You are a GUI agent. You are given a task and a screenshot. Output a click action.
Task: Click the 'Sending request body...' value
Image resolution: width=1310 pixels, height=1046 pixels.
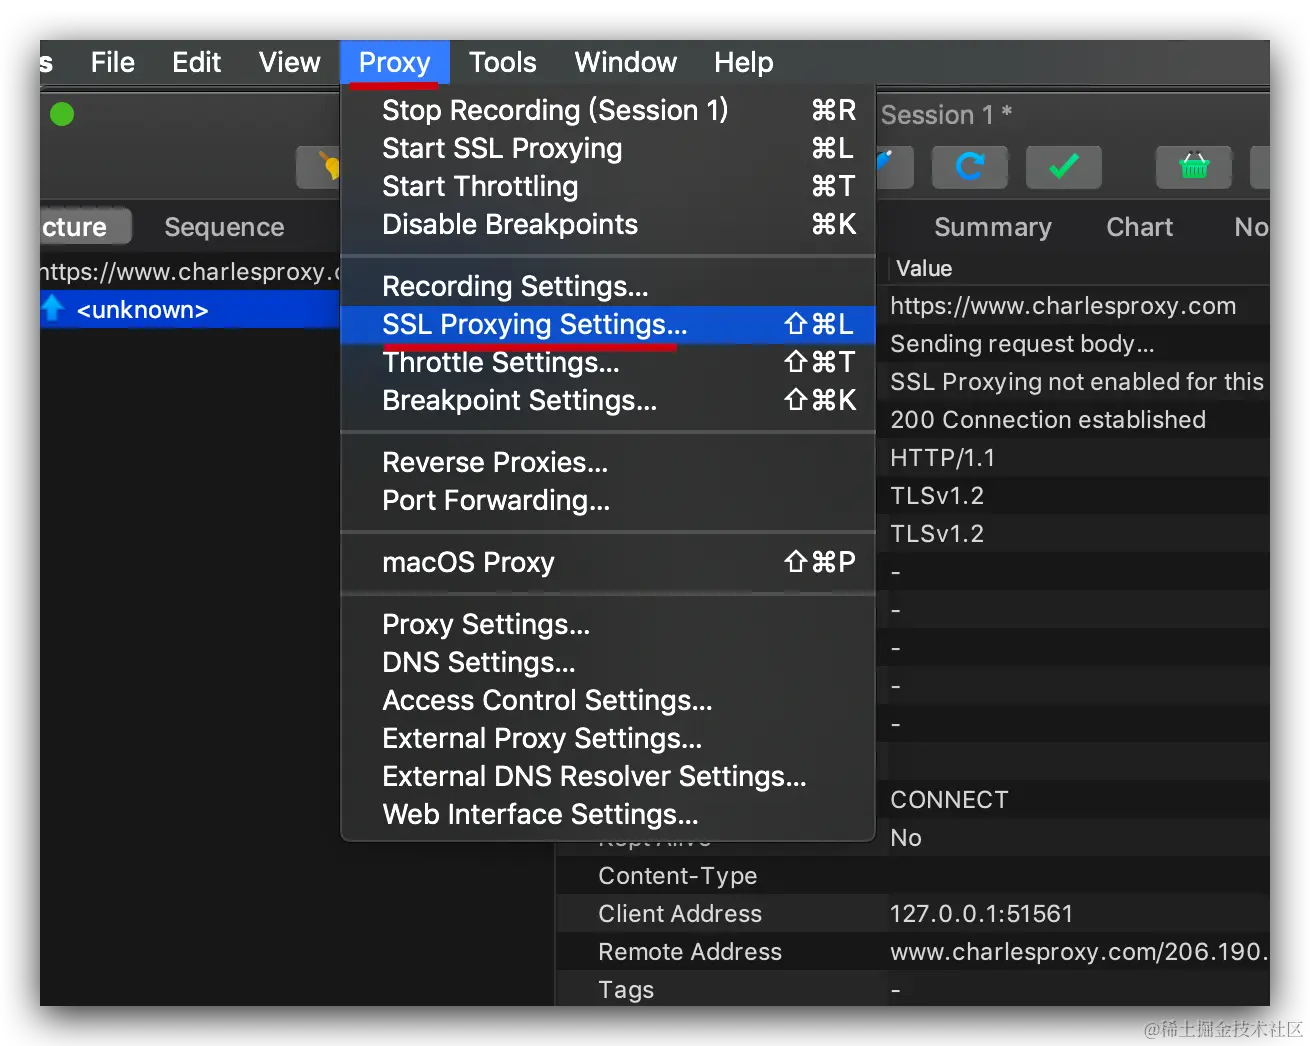point(1022,344)
